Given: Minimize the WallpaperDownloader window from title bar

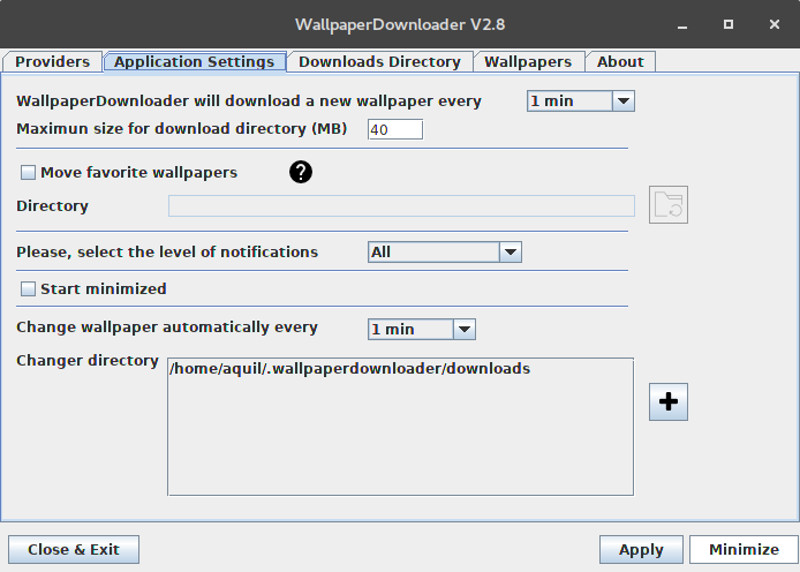Looking at the screenshot, I should click(x=682, y=25).
